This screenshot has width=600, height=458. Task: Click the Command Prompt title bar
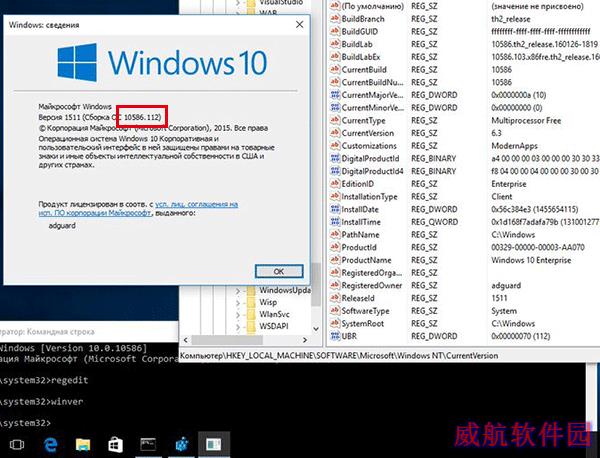89,332
